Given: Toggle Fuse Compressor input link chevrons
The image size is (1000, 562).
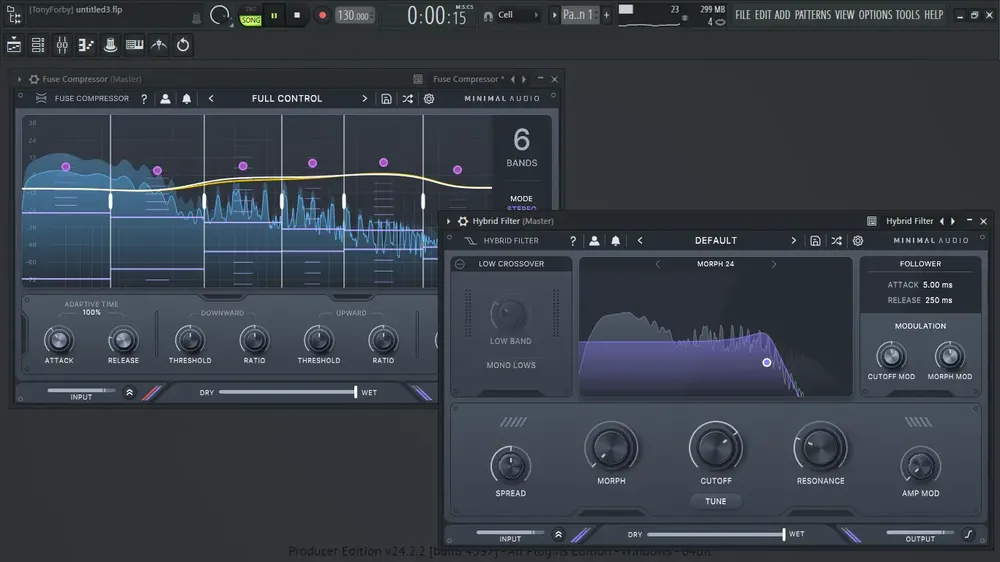Looking at the screenshot, I should pos(129,392).
